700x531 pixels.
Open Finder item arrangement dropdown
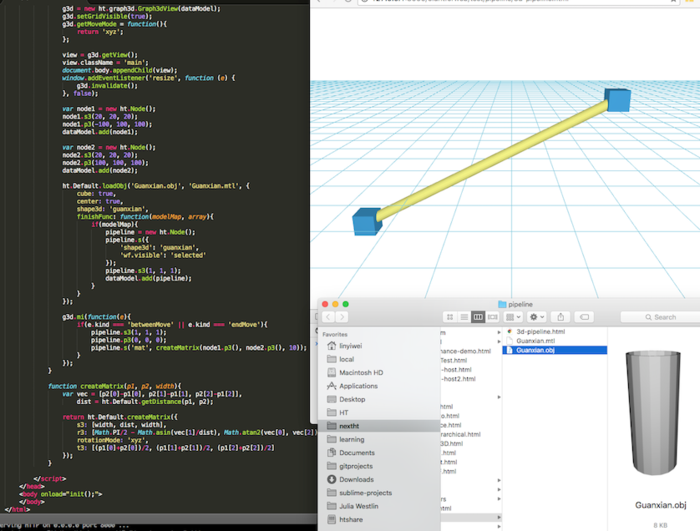click(x=513, y=317)
